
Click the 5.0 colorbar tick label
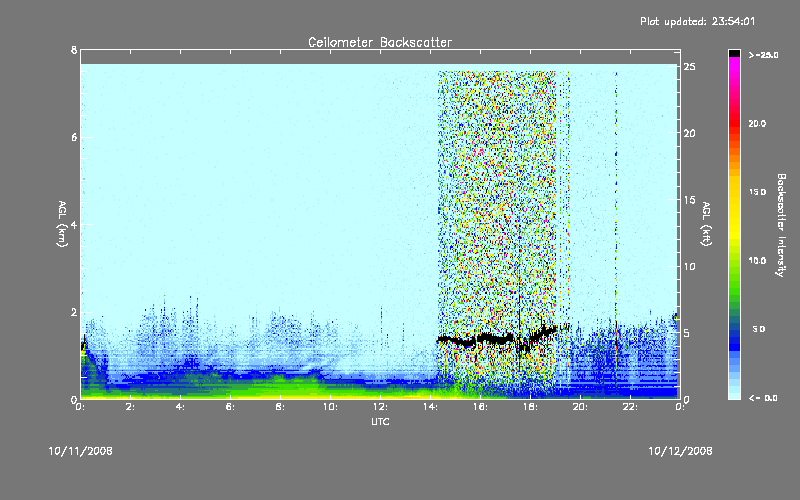click(759, 329)
